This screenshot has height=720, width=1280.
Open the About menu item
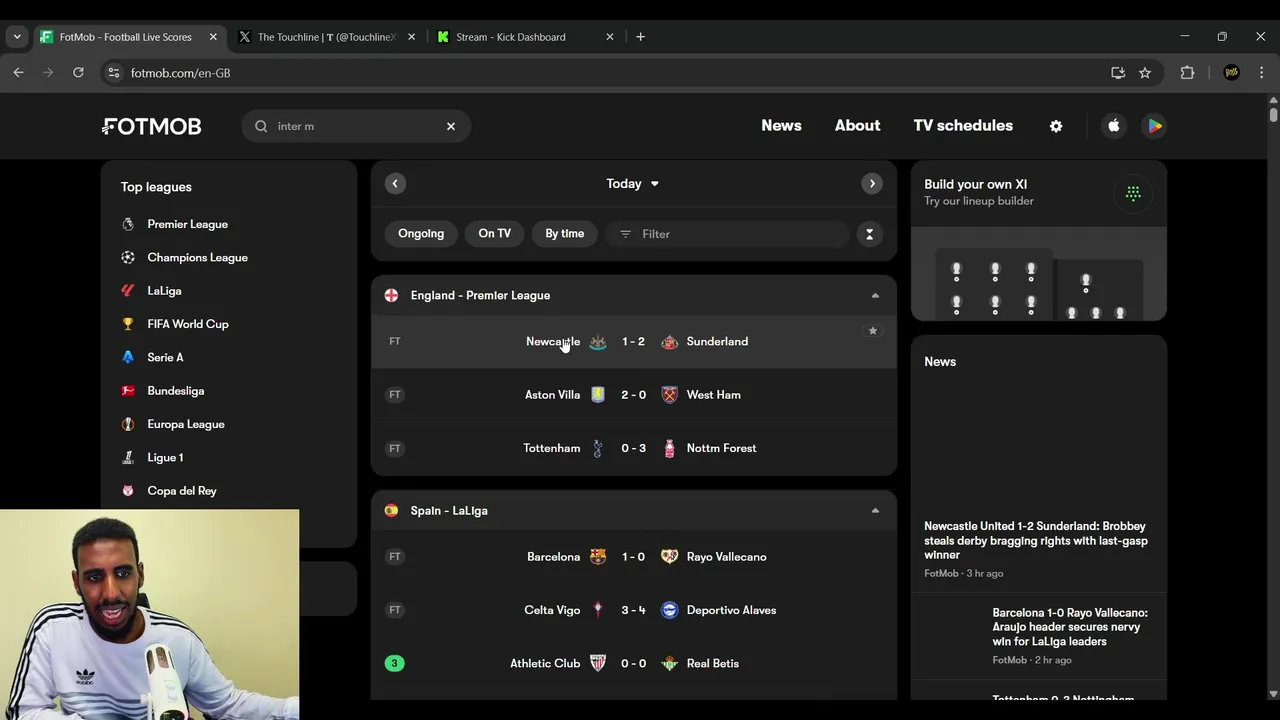click(858, 126)
